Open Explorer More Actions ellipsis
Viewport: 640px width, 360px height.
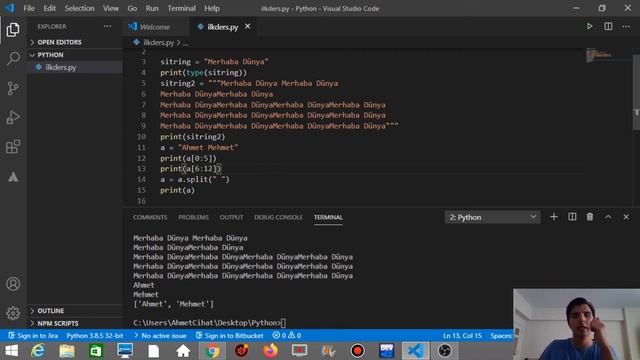pos(107,26)
